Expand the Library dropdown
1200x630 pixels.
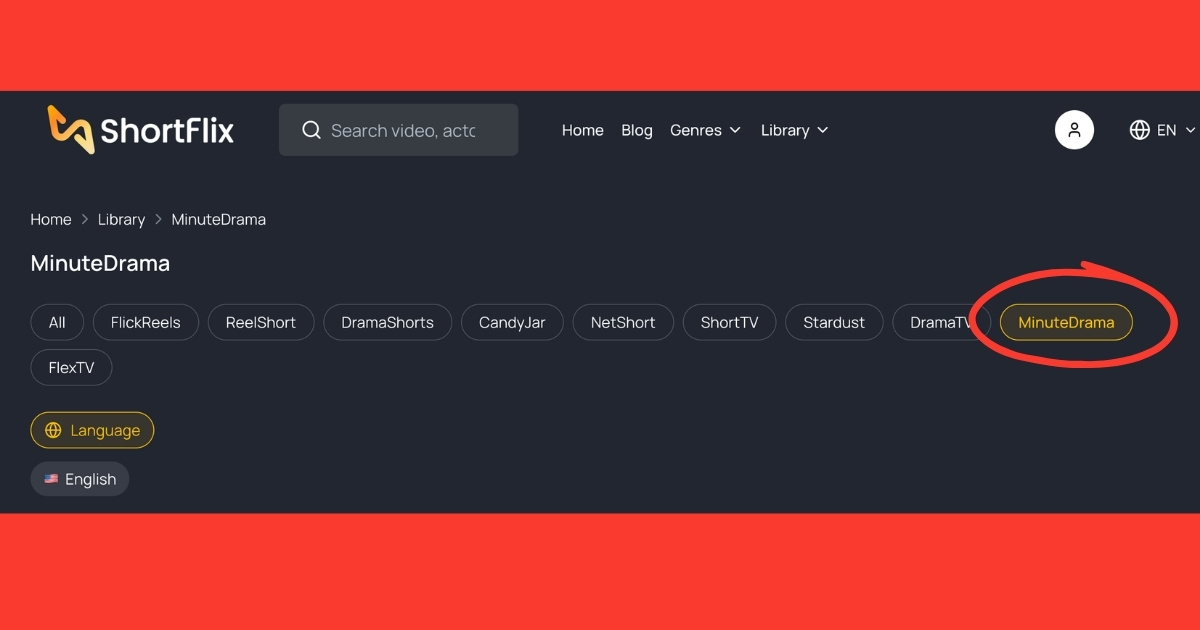tap(794, 130)
